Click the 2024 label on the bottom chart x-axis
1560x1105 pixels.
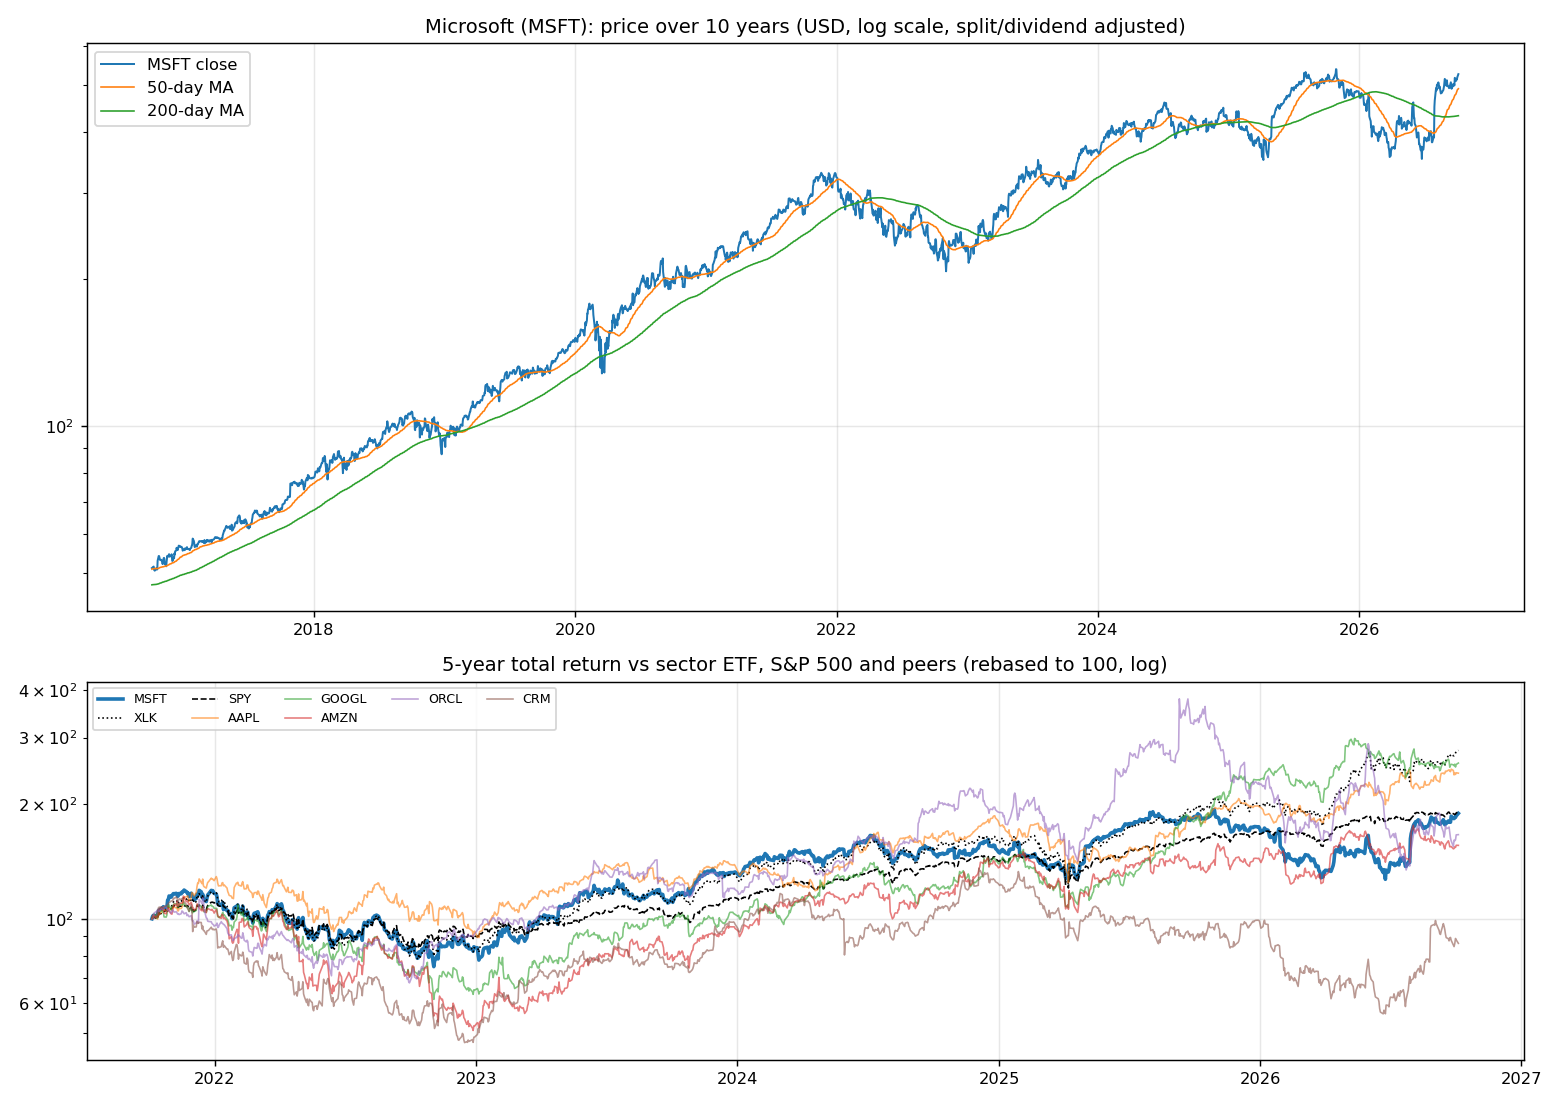[x=737, y=1078]
